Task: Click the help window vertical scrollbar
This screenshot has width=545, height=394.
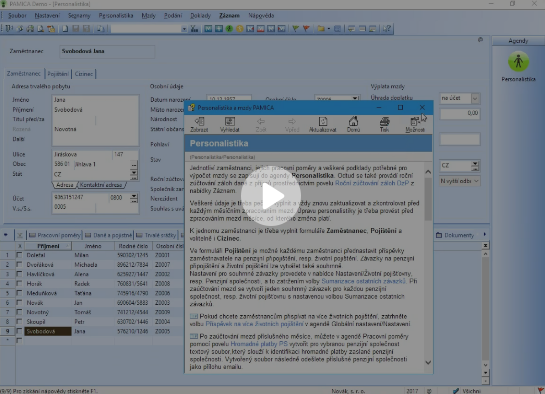Action: [x=428, y=267]
